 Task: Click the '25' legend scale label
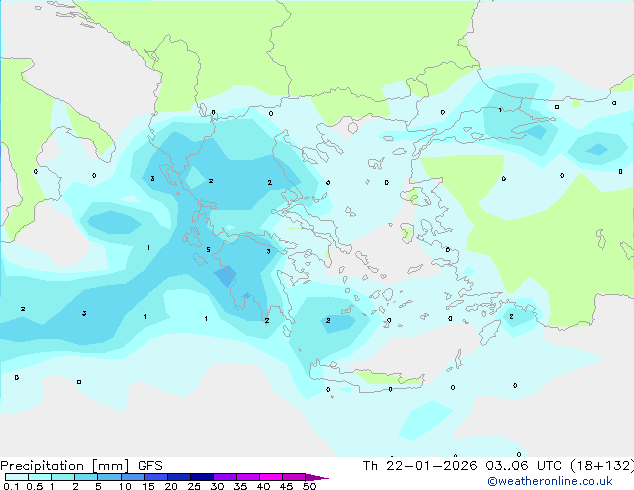(194, 486)
